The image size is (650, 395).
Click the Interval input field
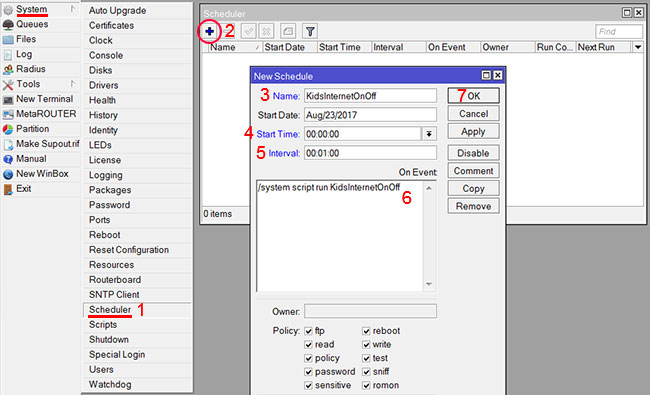coord(370,153)
